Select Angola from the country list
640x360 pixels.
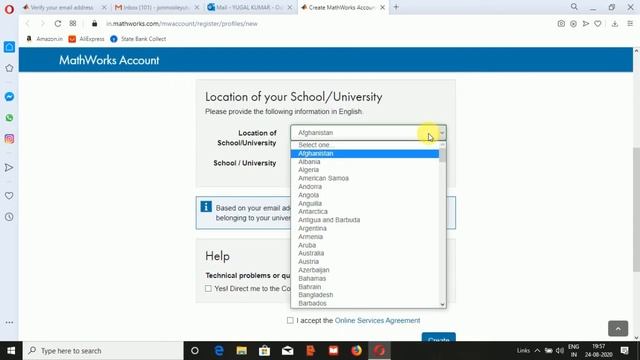coord(364,195)
